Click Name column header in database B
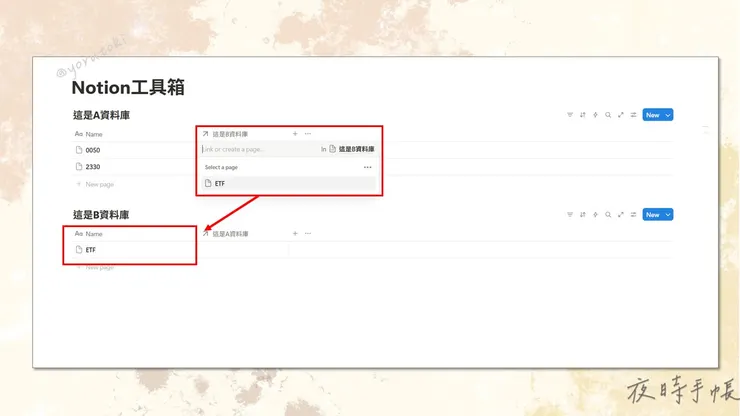Screen dimensions: 740x416 pos(89,234)
